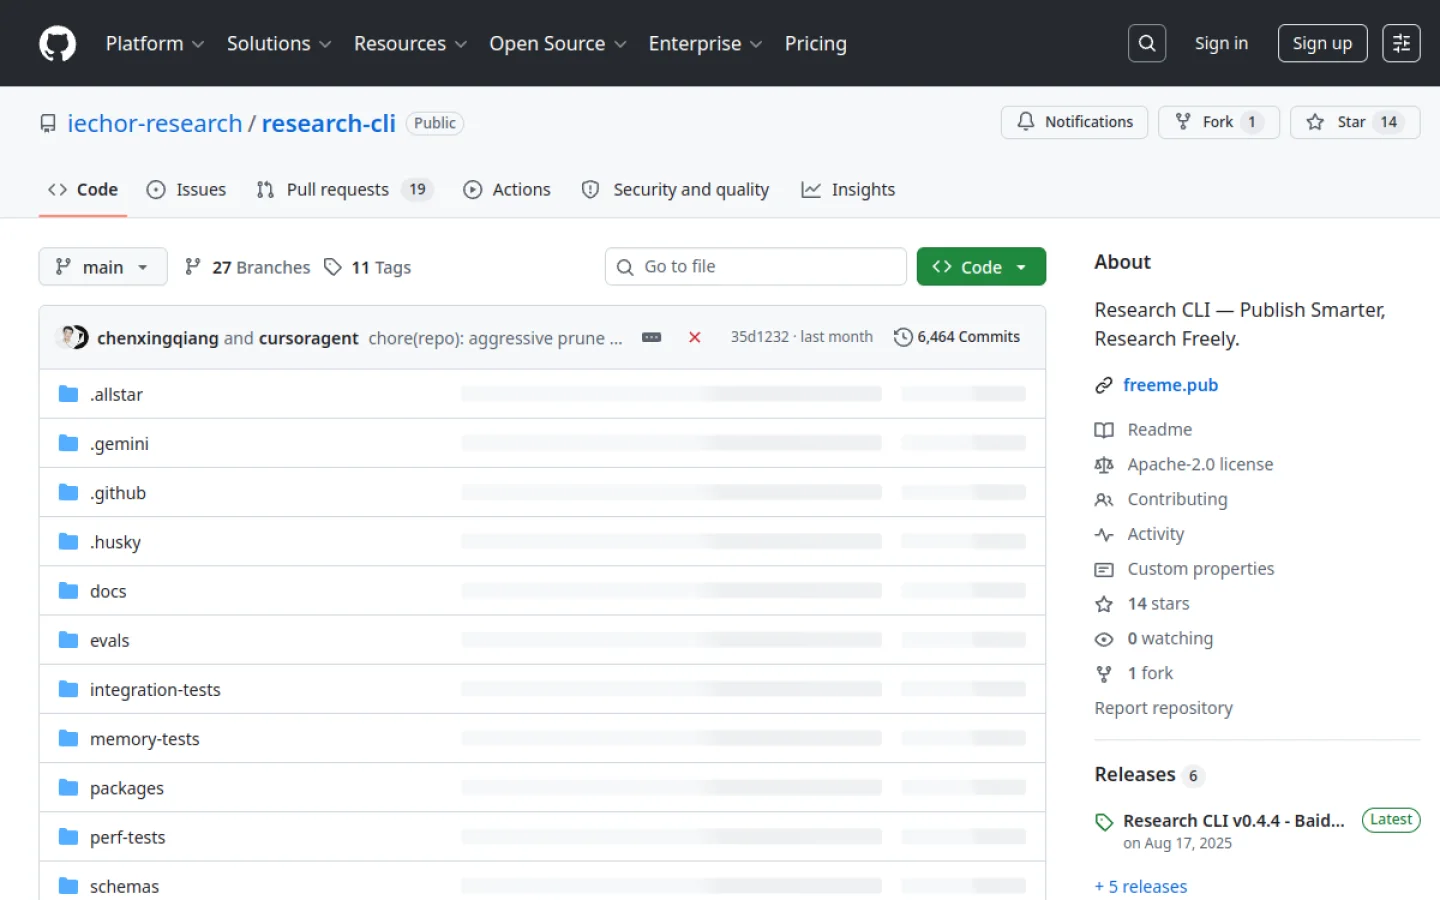Image resolution: width=1440 pixels, height=900 pixels.
Task: Open Custom properties link
Action: click(x=1201, y=569)
